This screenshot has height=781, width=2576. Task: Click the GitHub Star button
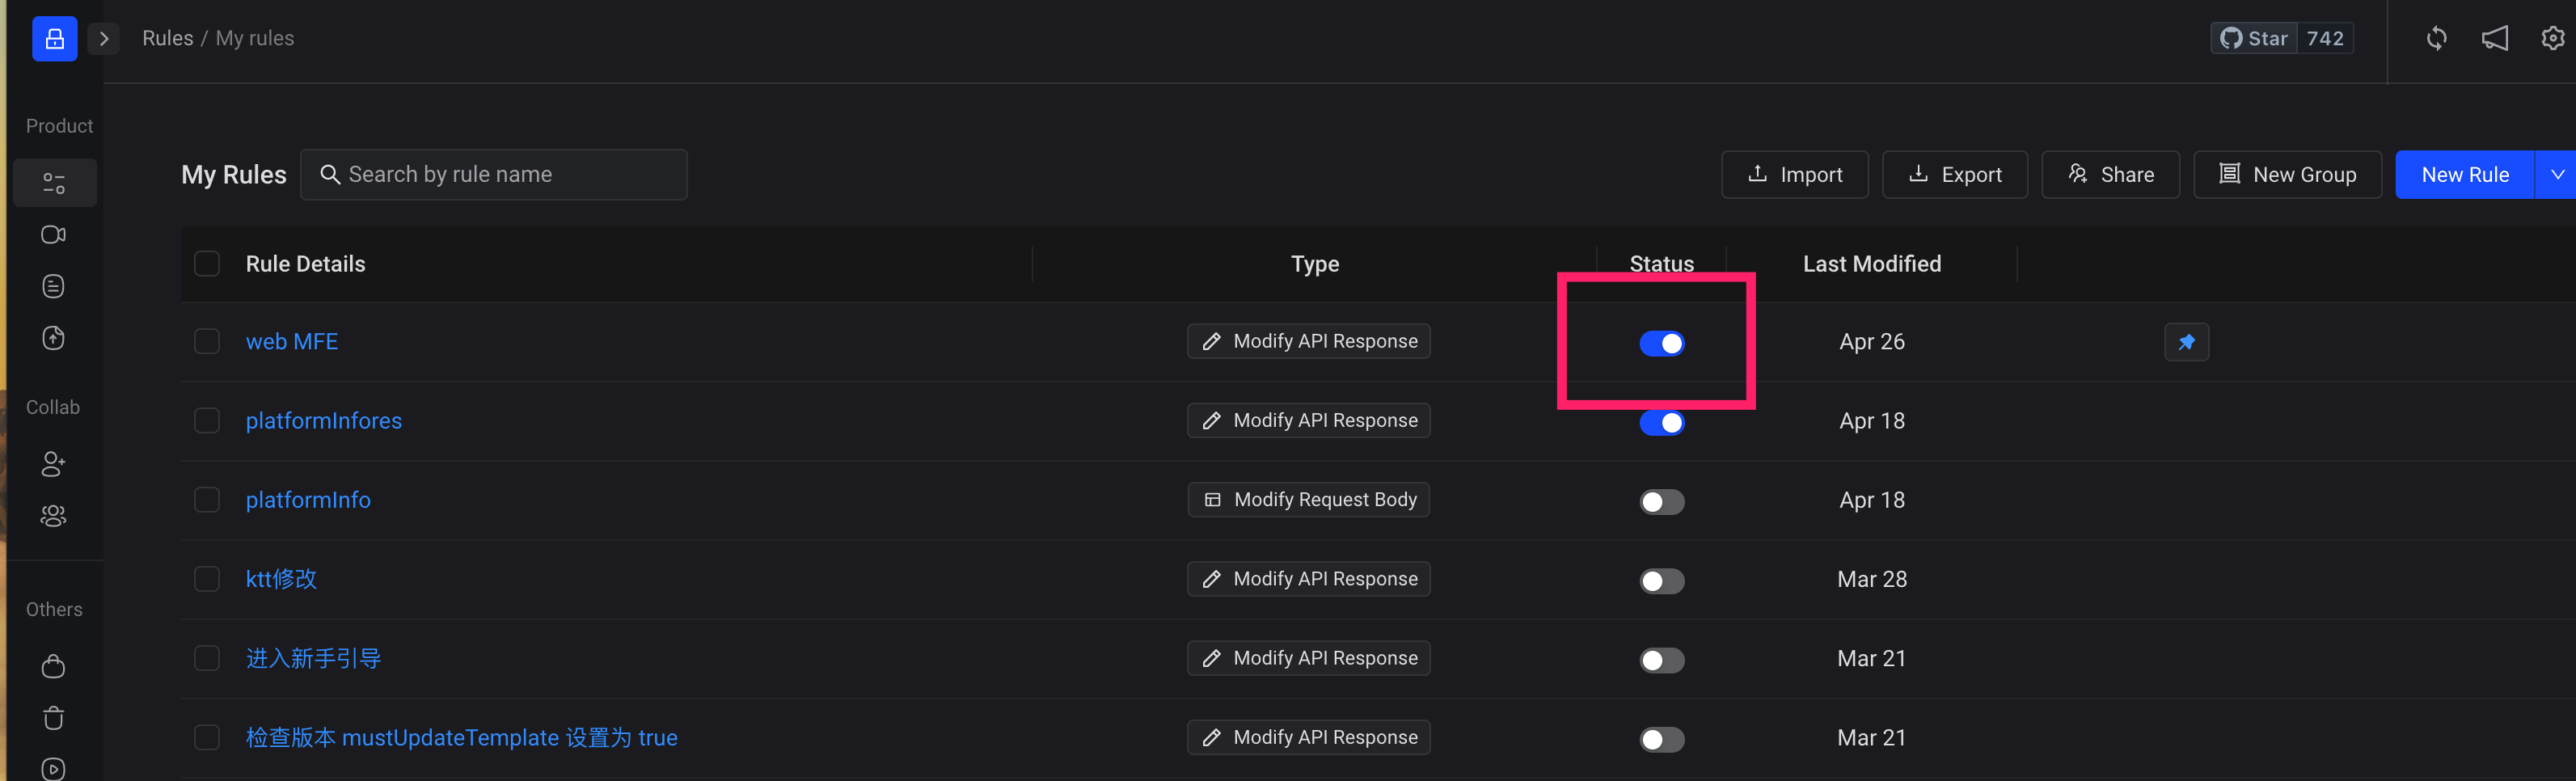[x=2255, y=38]
